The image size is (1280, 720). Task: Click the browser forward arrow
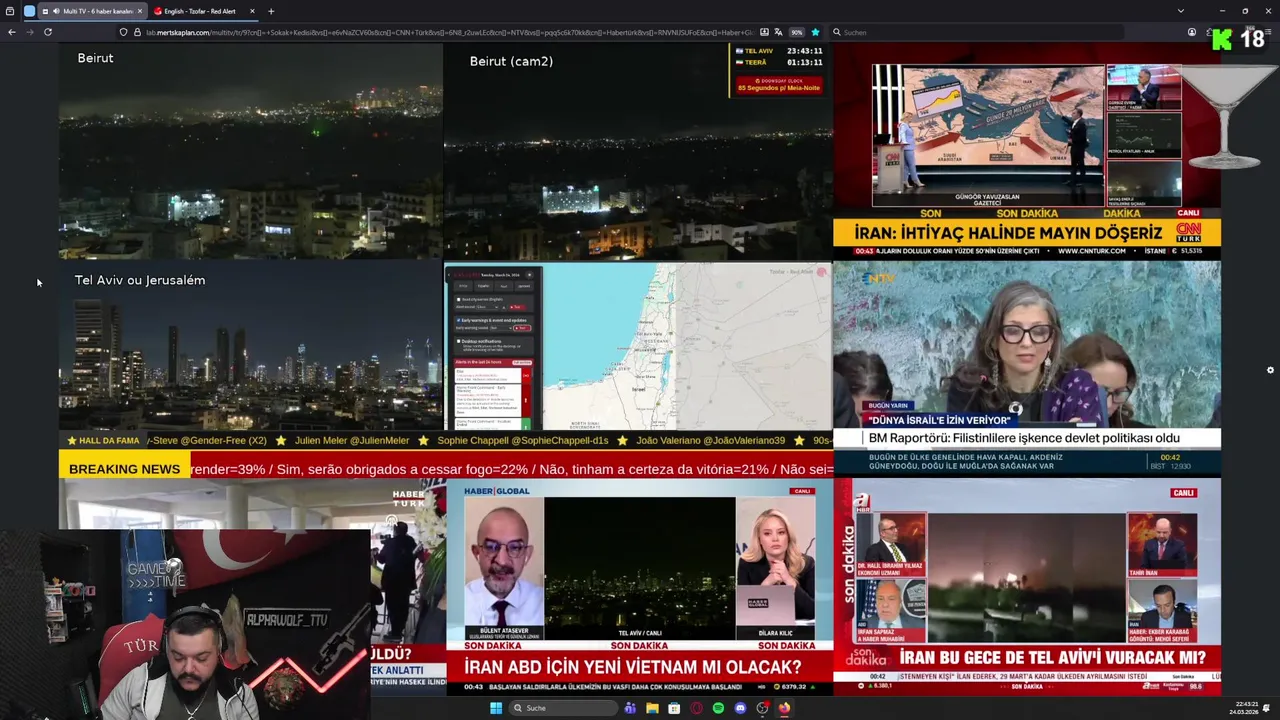point(29,32)
